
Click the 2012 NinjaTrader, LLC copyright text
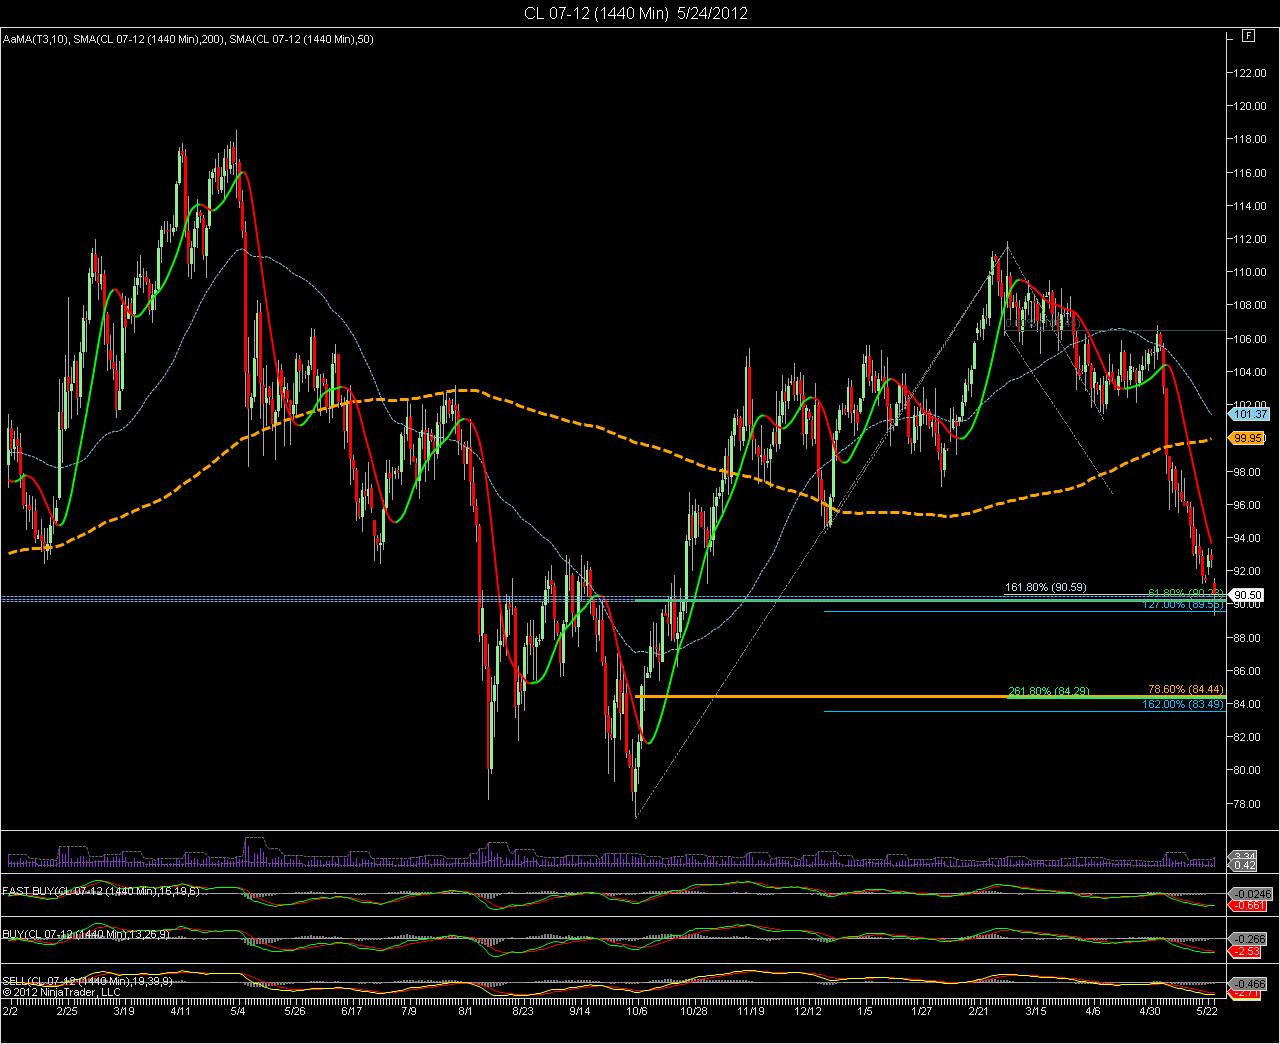[60, 993]
